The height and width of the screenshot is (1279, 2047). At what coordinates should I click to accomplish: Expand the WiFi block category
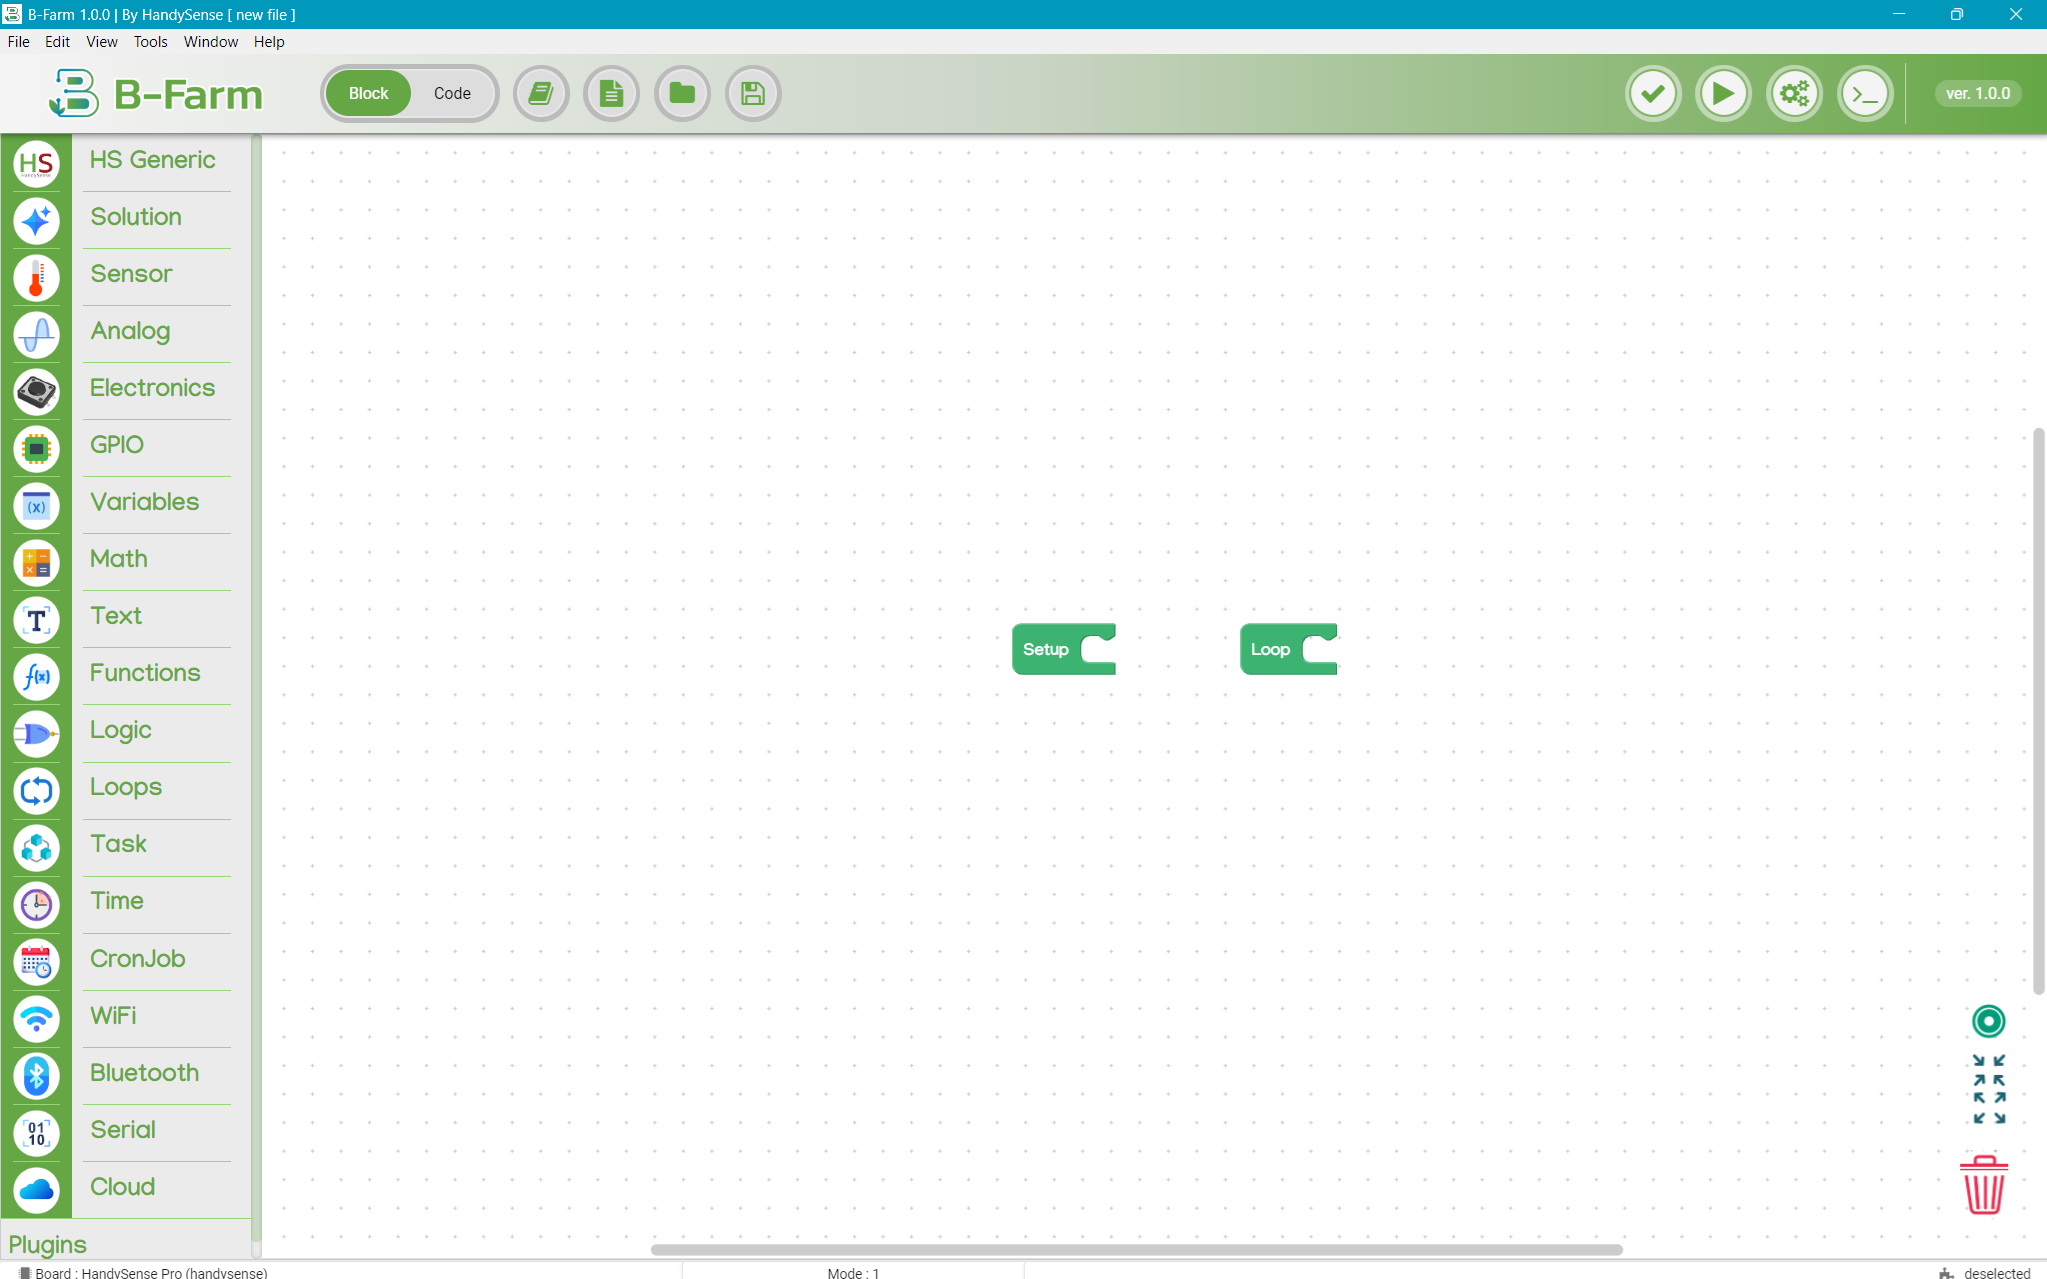(x=113, y=1016)
